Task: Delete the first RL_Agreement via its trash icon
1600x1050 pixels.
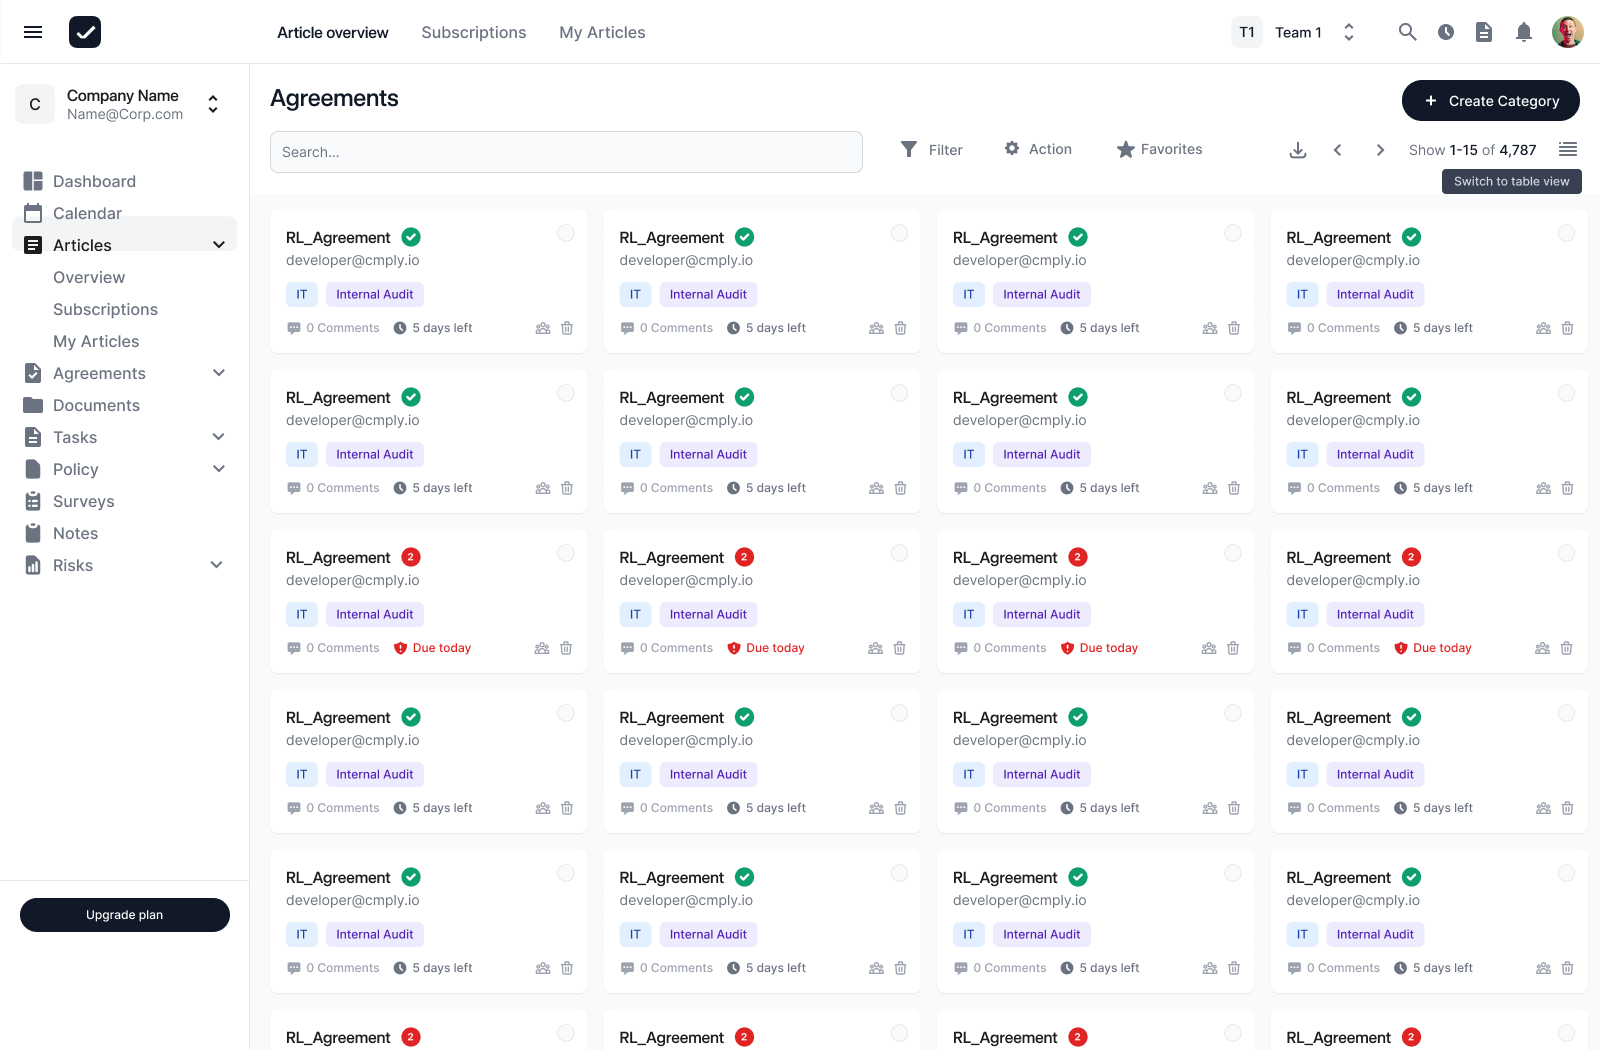Action: (567, 327)
